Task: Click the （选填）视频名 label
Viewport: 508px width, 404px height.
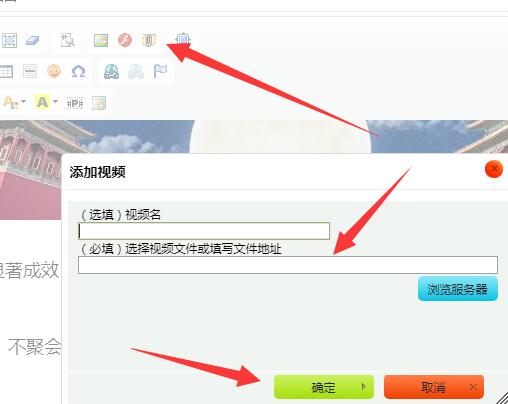Action: pos(121,215)
